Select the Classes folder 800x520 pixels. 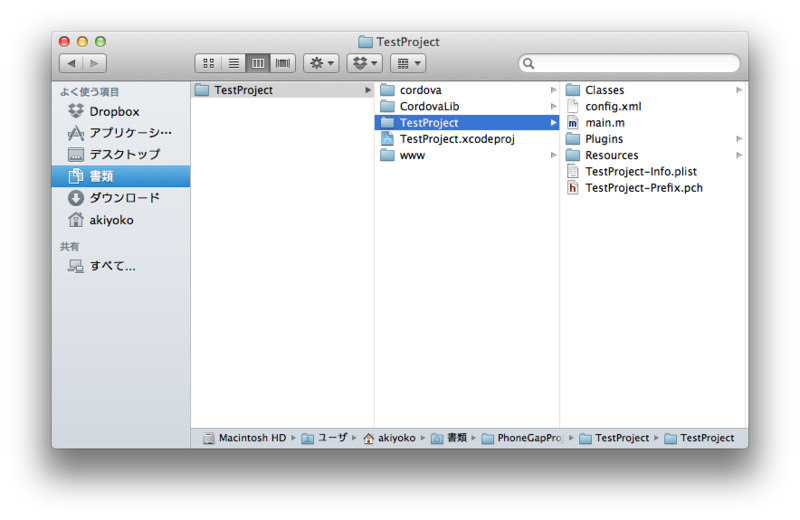click(653, 90)
